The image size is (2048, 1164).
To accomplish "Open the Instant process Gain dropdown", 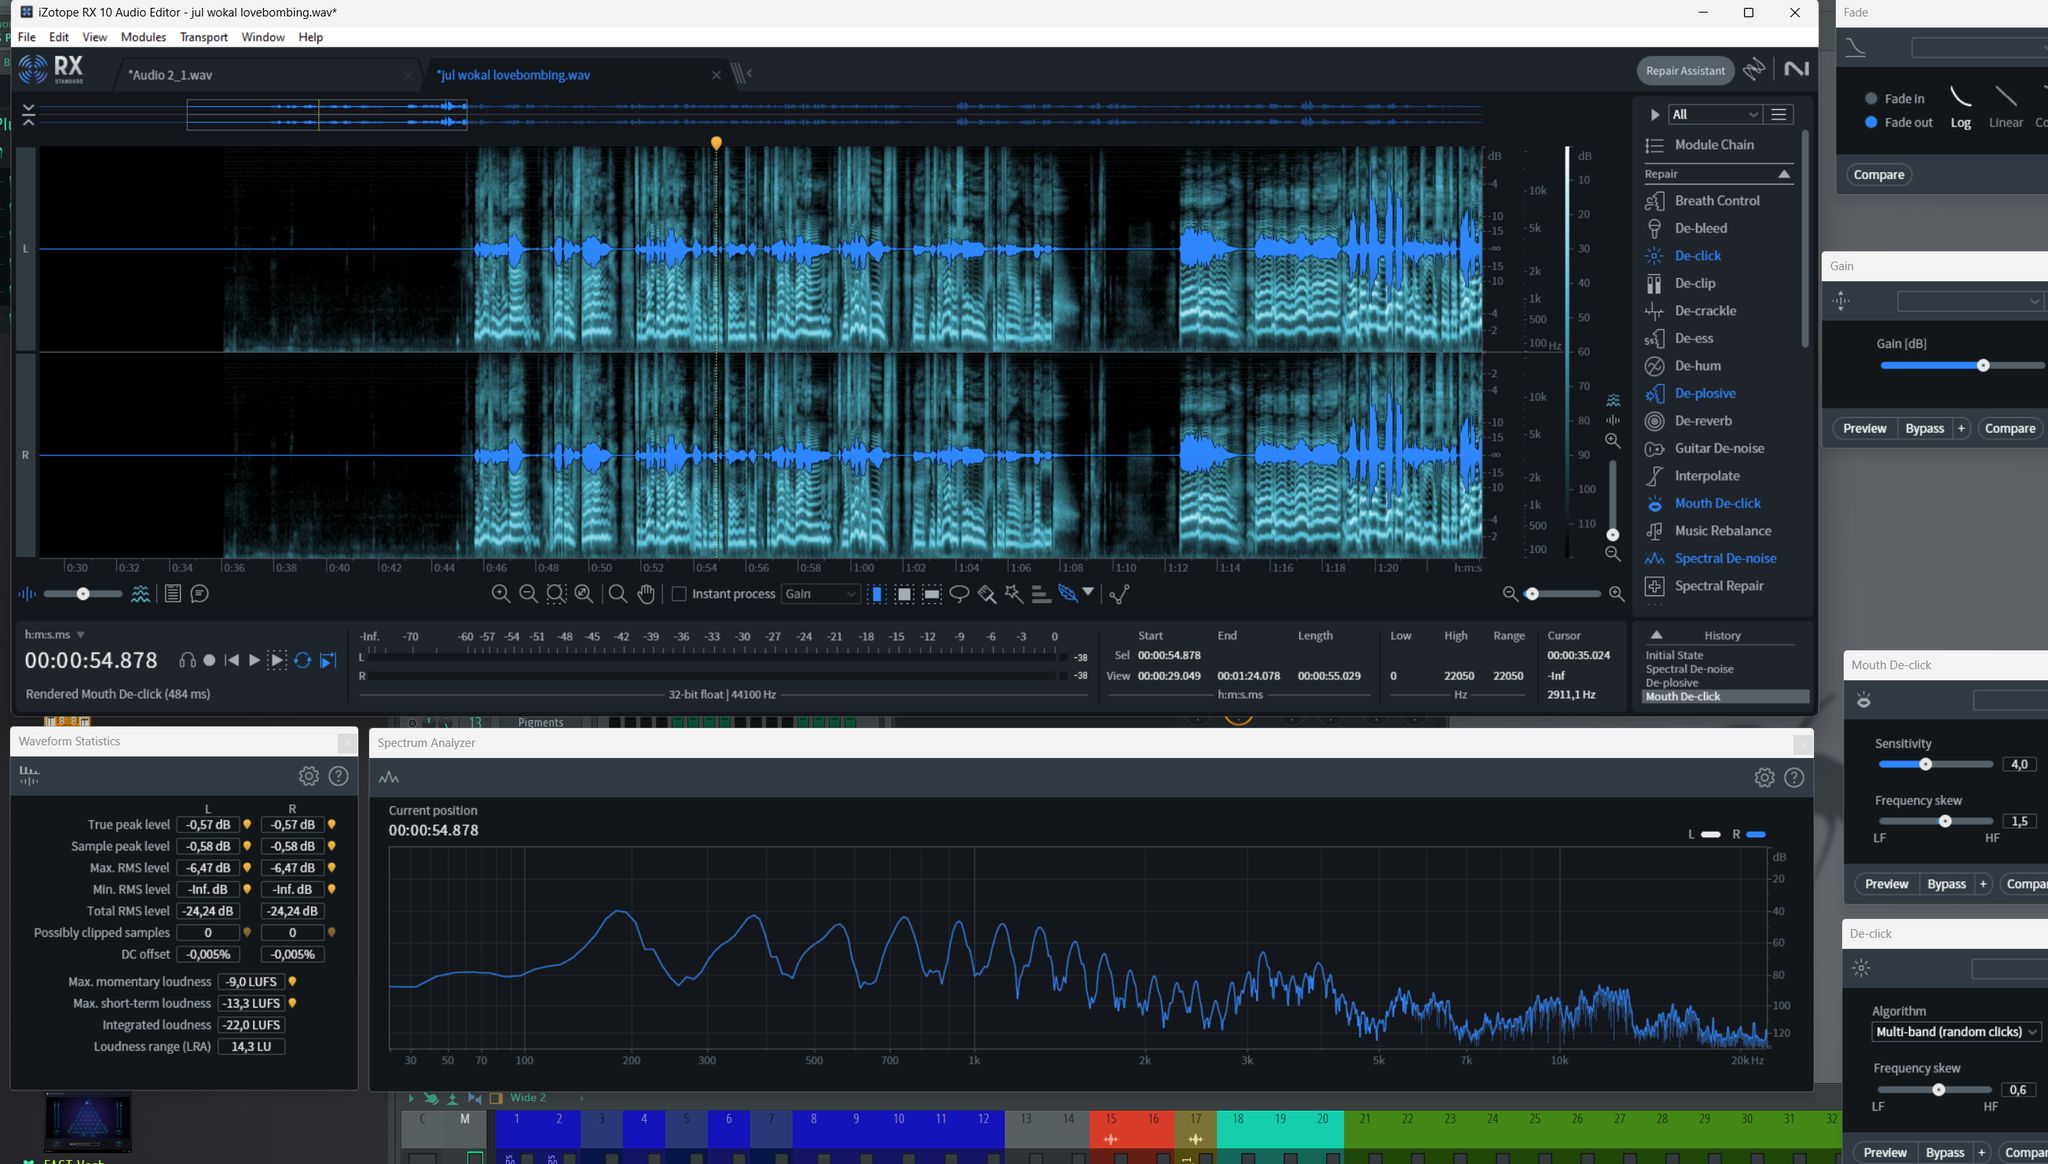I will pyautogui.click(x=820, y=594).
